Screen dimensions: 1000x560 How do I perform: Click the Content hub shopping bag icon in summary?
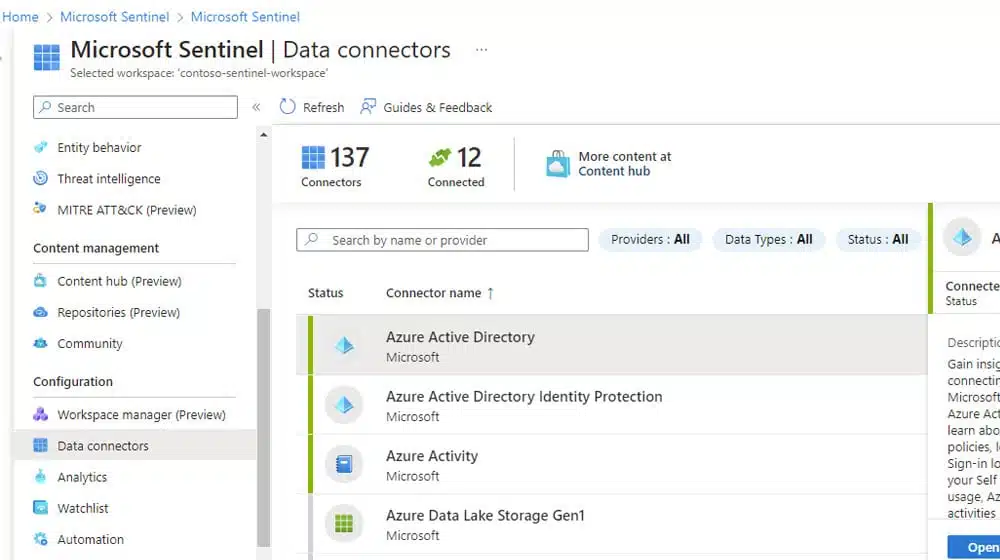tap(557, 164)
